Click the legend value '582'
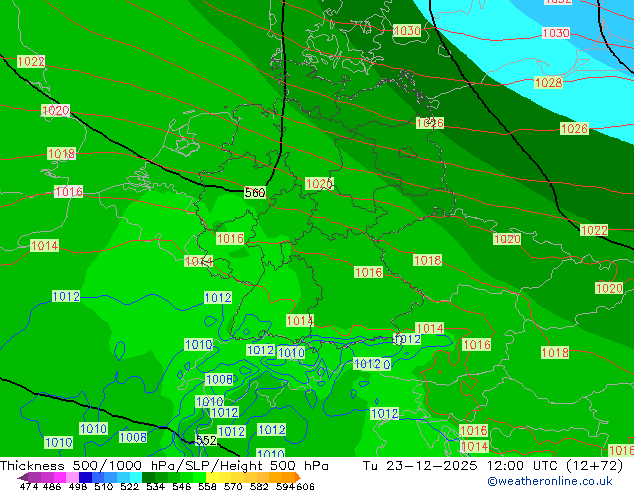Screen dimensions: 634x490 click(x=259, y=486)
